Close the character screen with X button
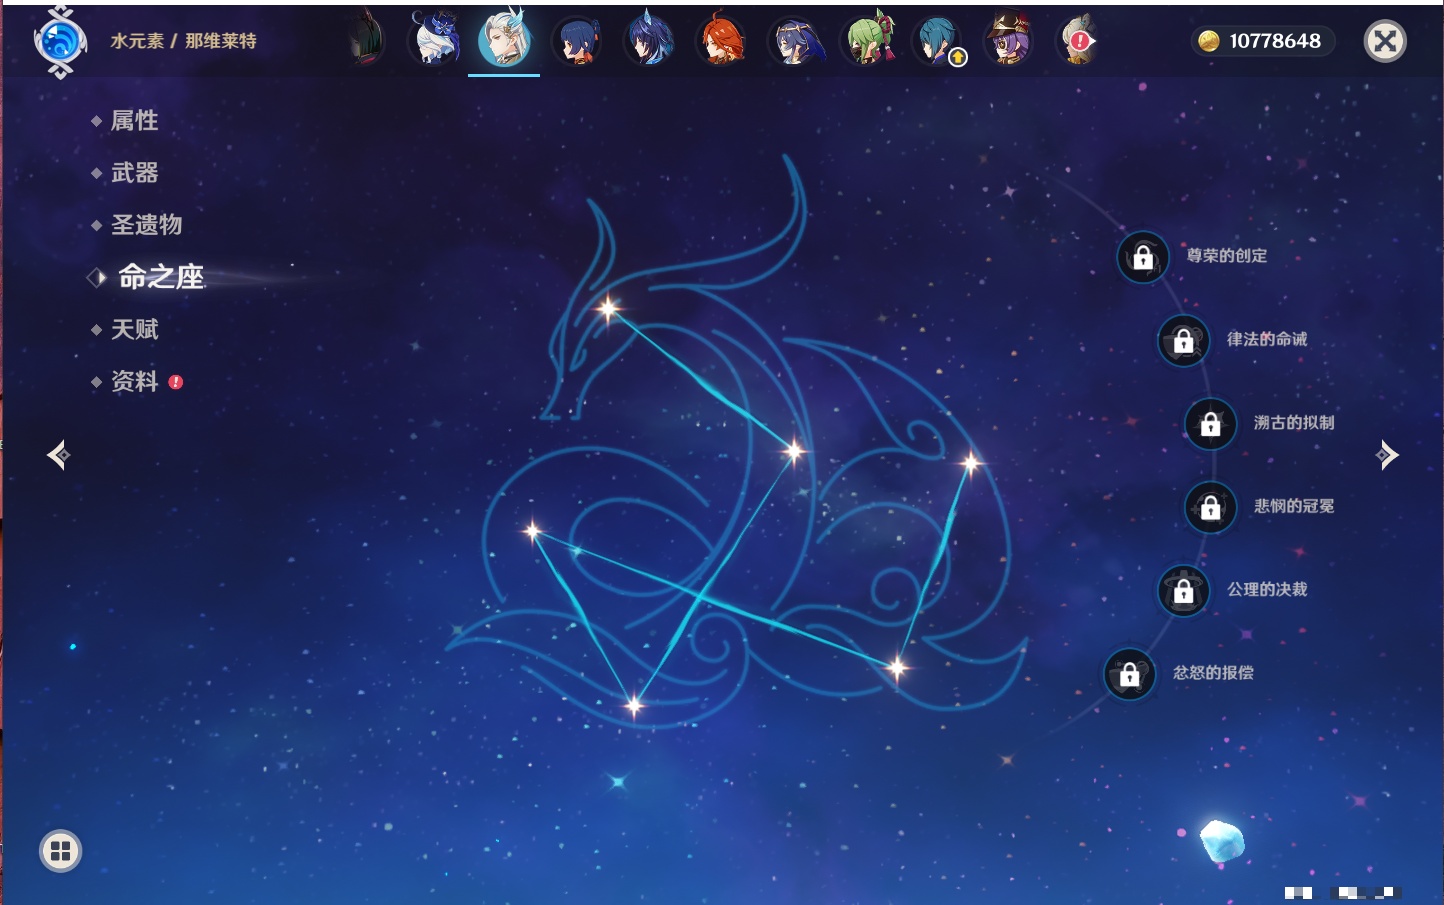This screenshot has width=1444, height=905. [x=1385, y=41]
